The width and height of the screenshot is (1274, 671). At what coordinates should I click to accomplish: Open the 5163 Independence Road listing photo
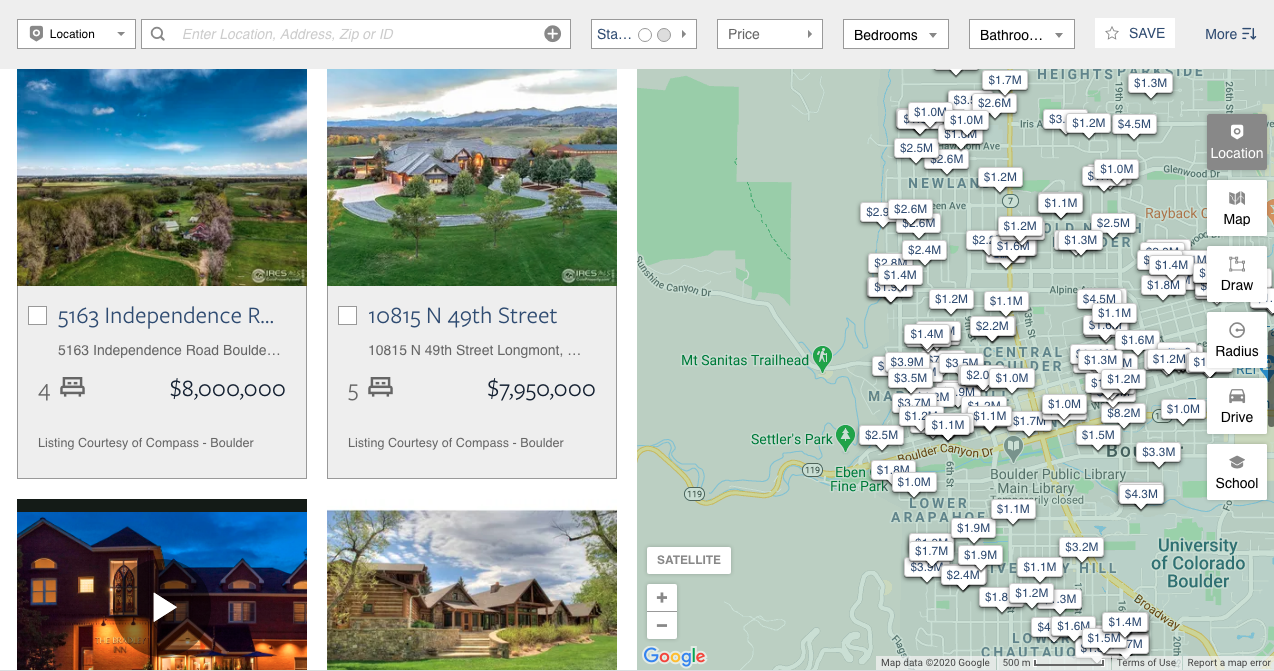(x=162, y=178)
